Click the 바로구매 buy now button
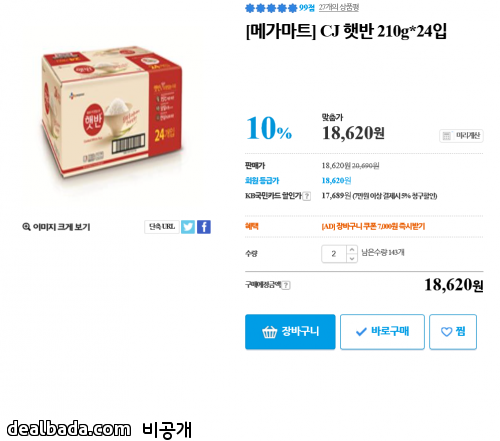This screenshot has height=441, width=500. [x=382, y=332]
